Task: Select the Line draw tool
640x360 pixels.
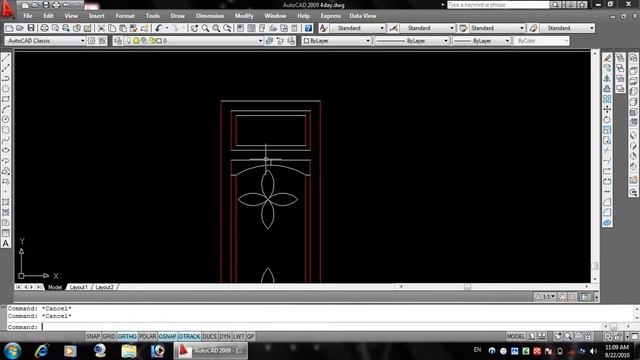Action: (6, 58)
